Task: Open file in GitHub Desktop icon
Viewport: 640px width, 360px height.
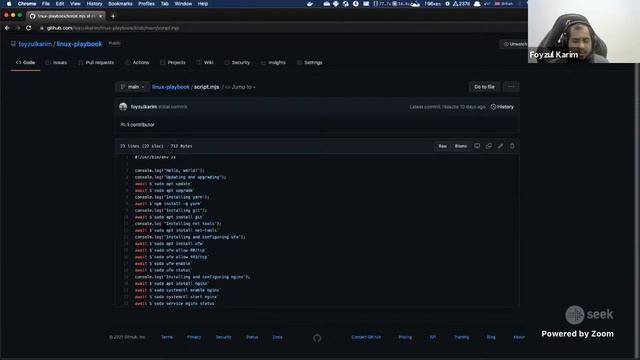Action: pyautogui.click(x=477, y=146)
